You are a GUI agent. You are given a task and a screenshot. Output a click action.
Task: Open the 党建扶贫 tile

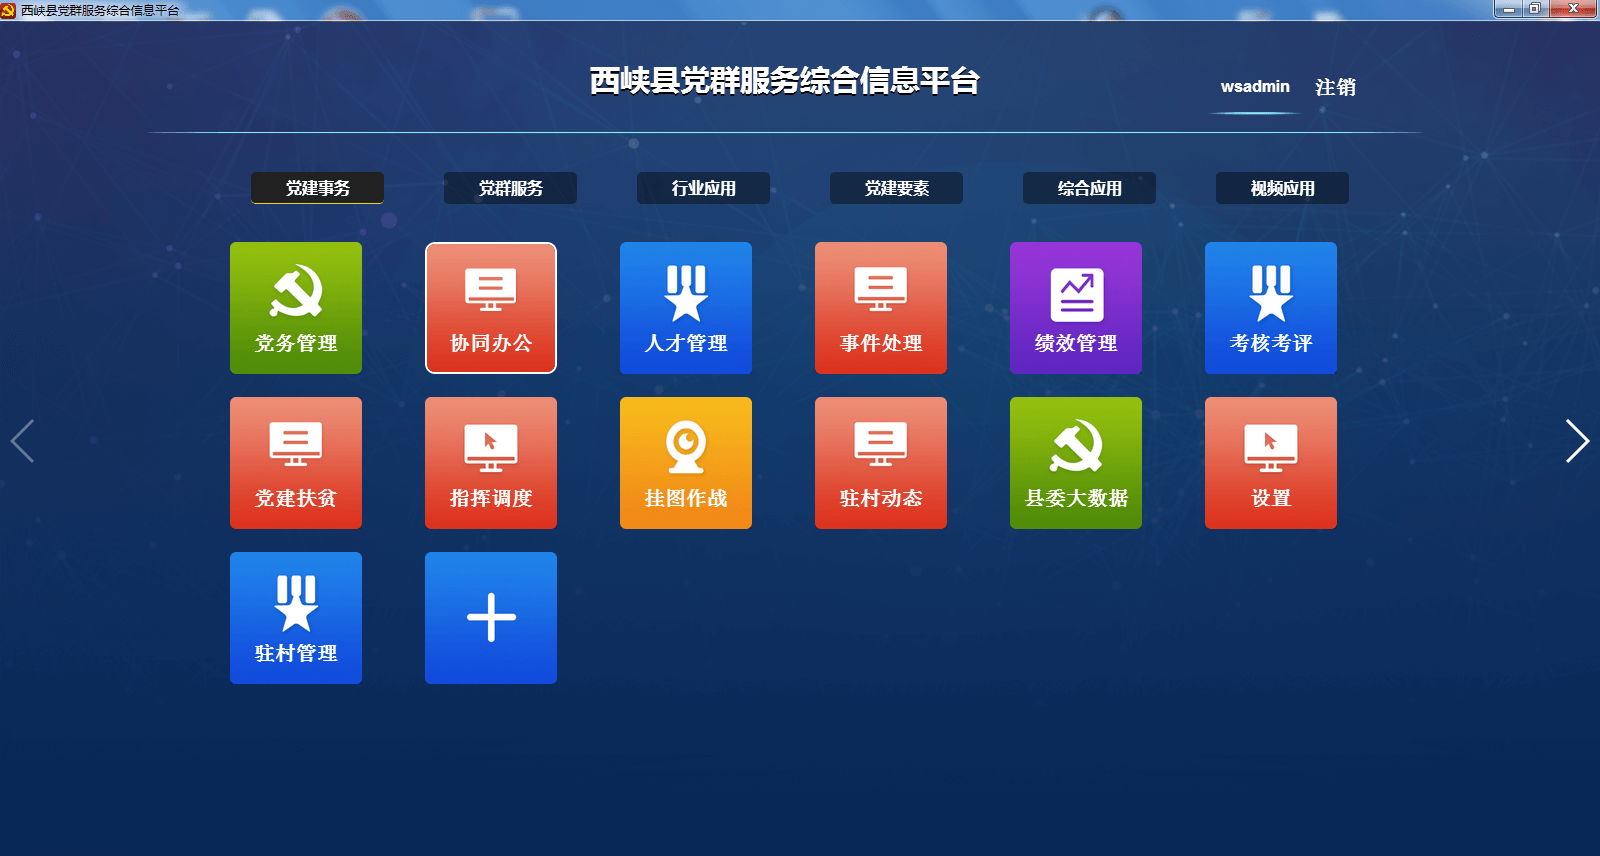(296, 463)
